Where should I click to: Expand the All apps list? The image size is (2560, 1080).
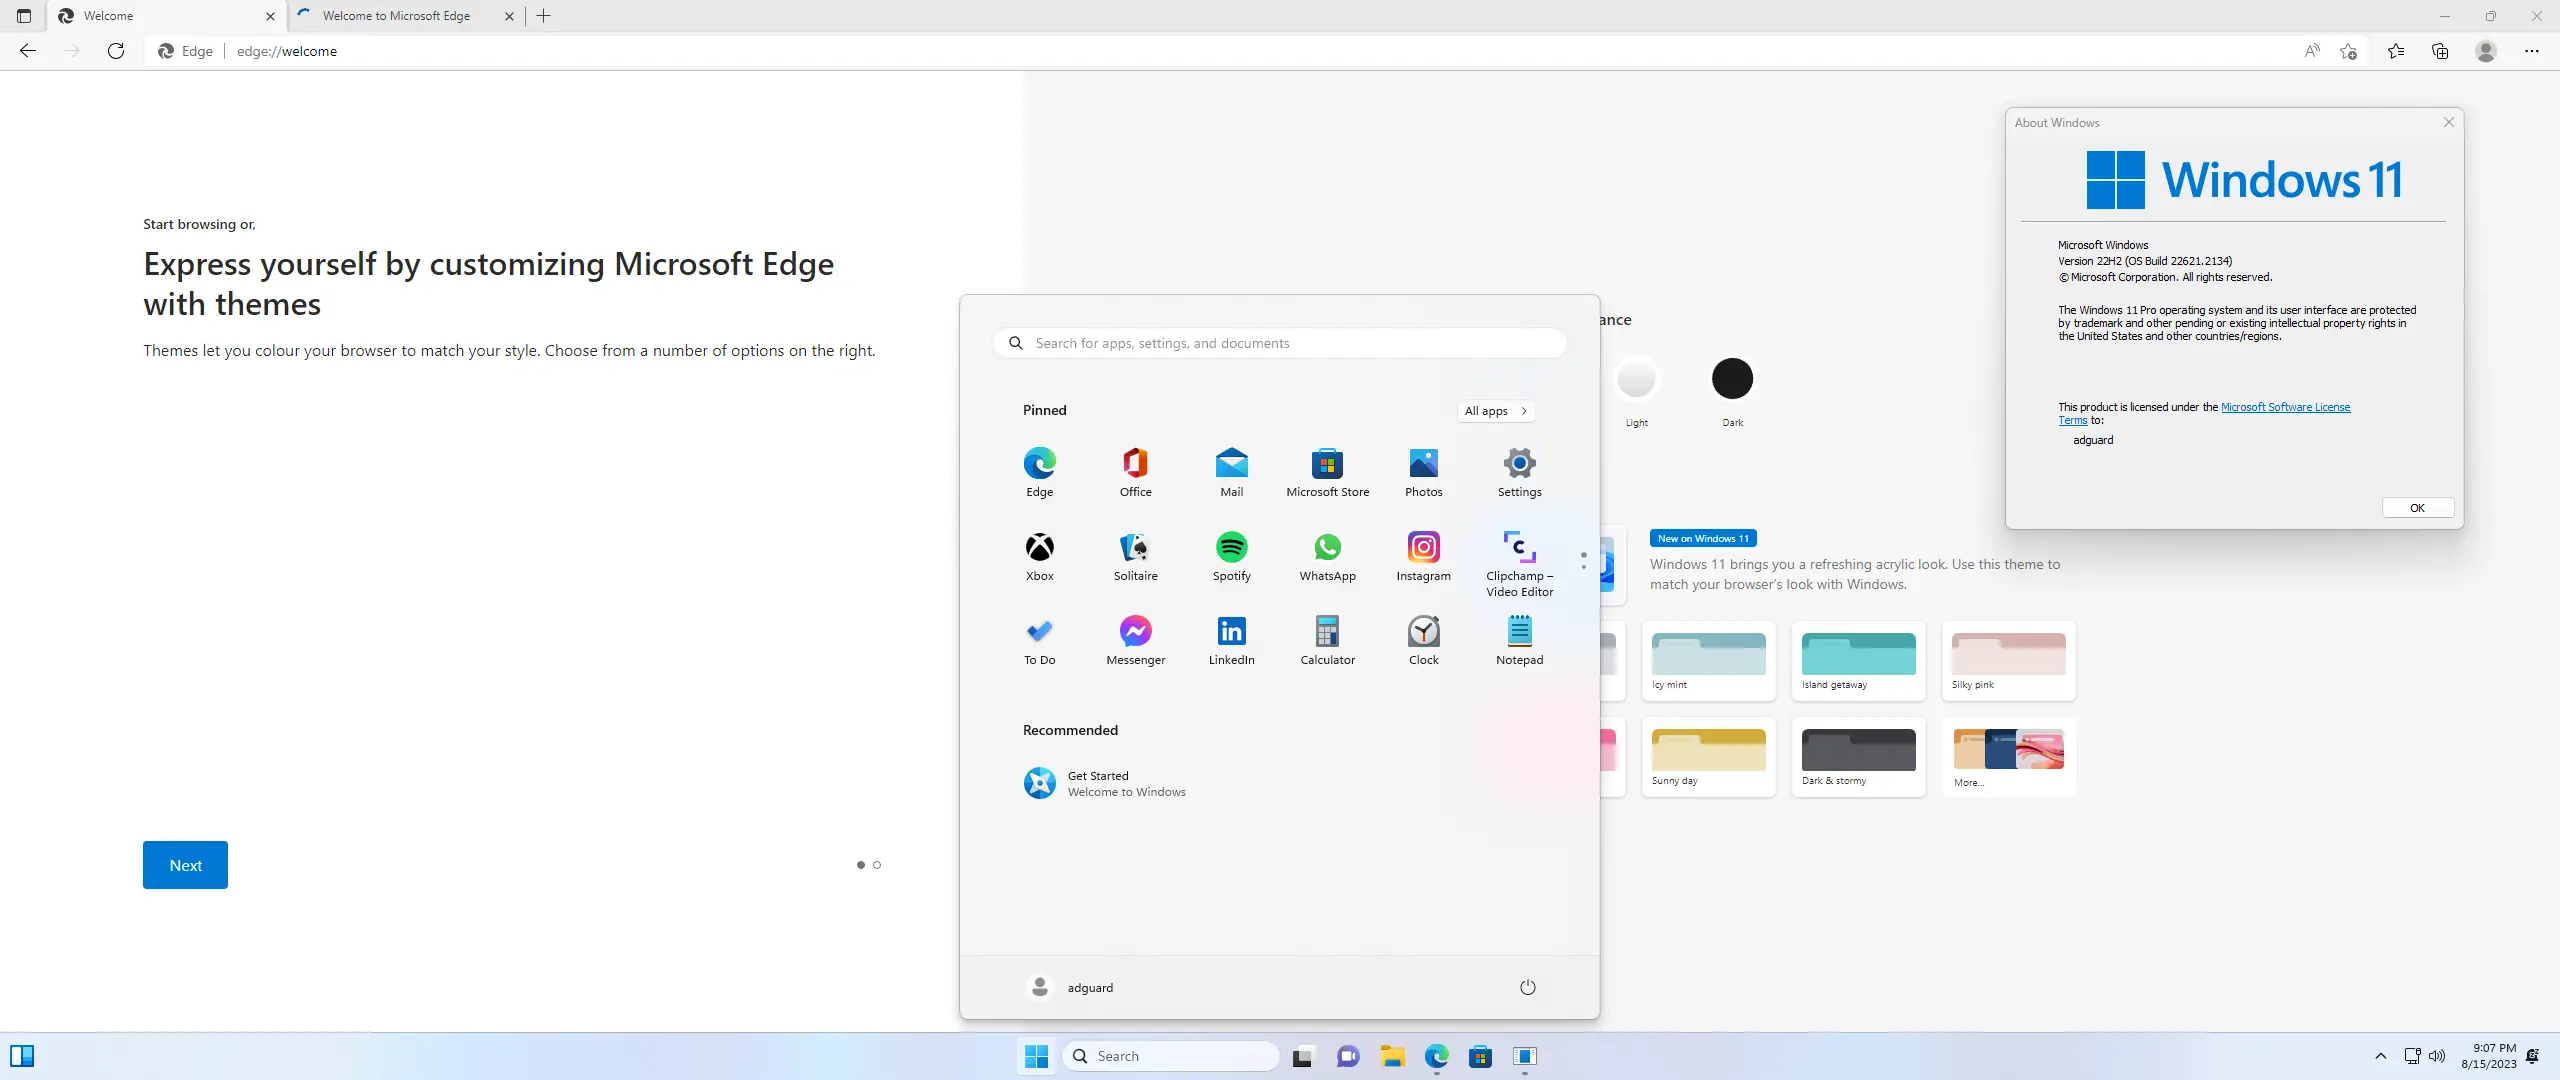pyautogui.click(x=1495, y=411)
